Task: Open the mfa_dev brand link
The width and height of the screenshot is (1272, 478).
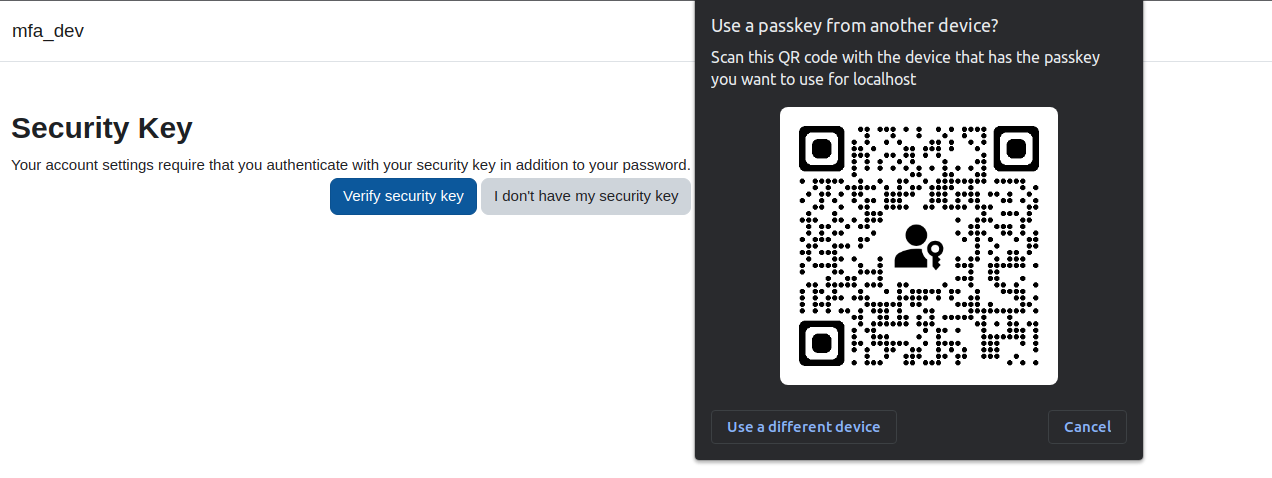Action: [x=48, y=31]
